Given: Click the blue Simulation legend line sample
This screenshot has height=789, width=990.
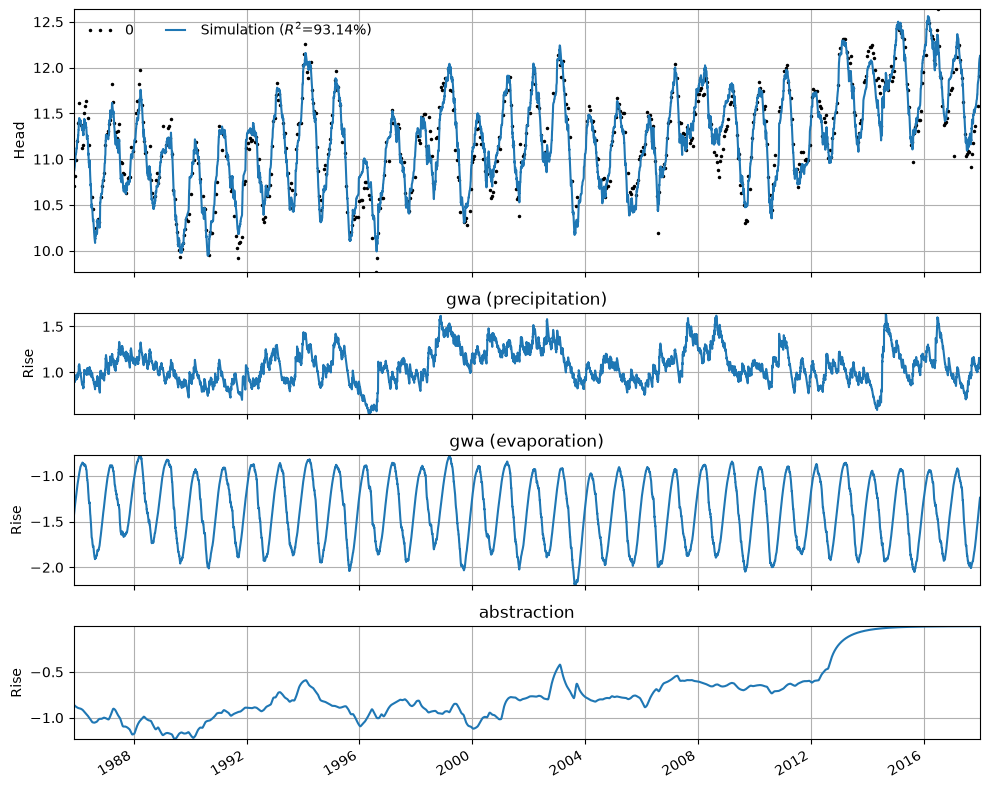Looking at the screenshot, I should tap(176, 30).
